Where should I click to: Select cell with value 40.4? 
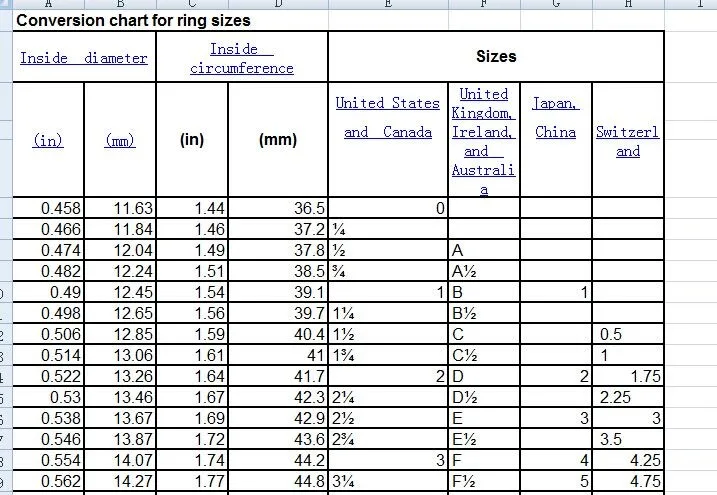278,334
